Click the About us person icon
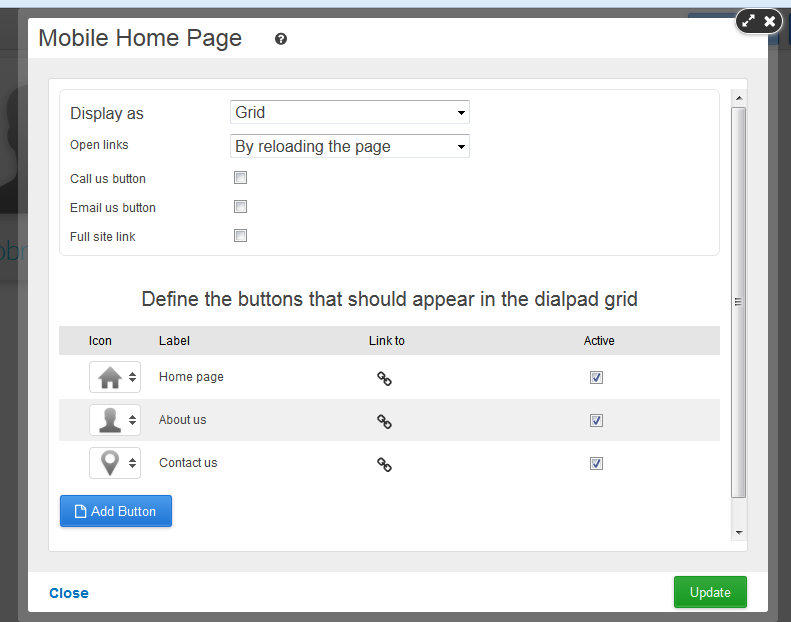The image size is (791, 622). point(109,420)
